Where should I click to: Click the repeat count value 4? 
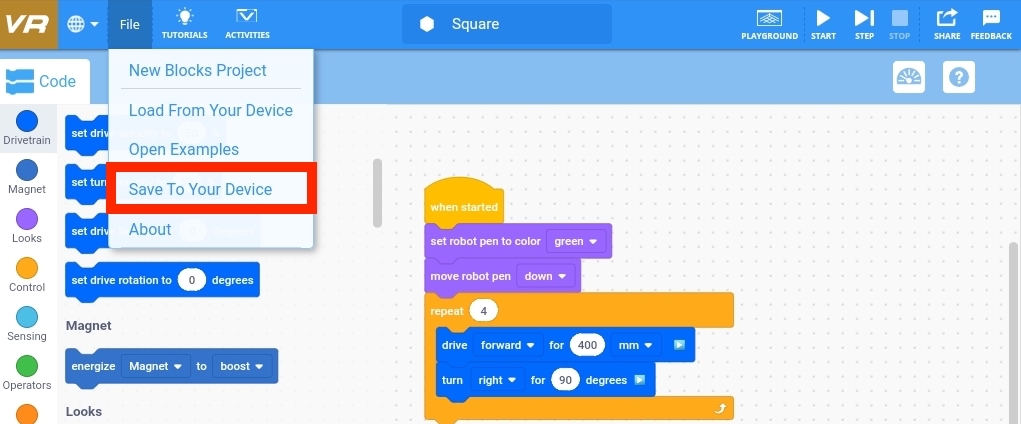(x=483, y=311)
